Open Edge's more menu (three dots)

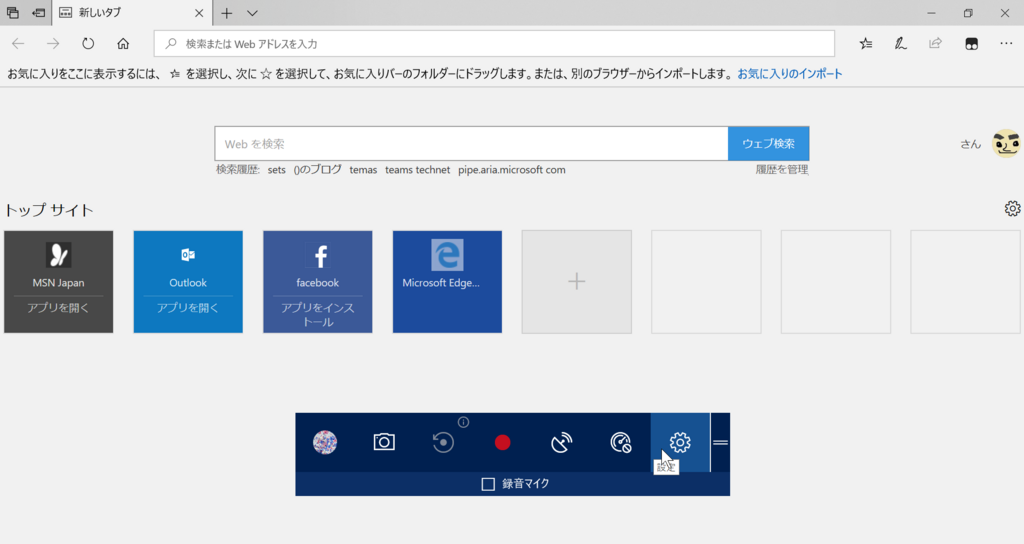[x=1006, y=44]
